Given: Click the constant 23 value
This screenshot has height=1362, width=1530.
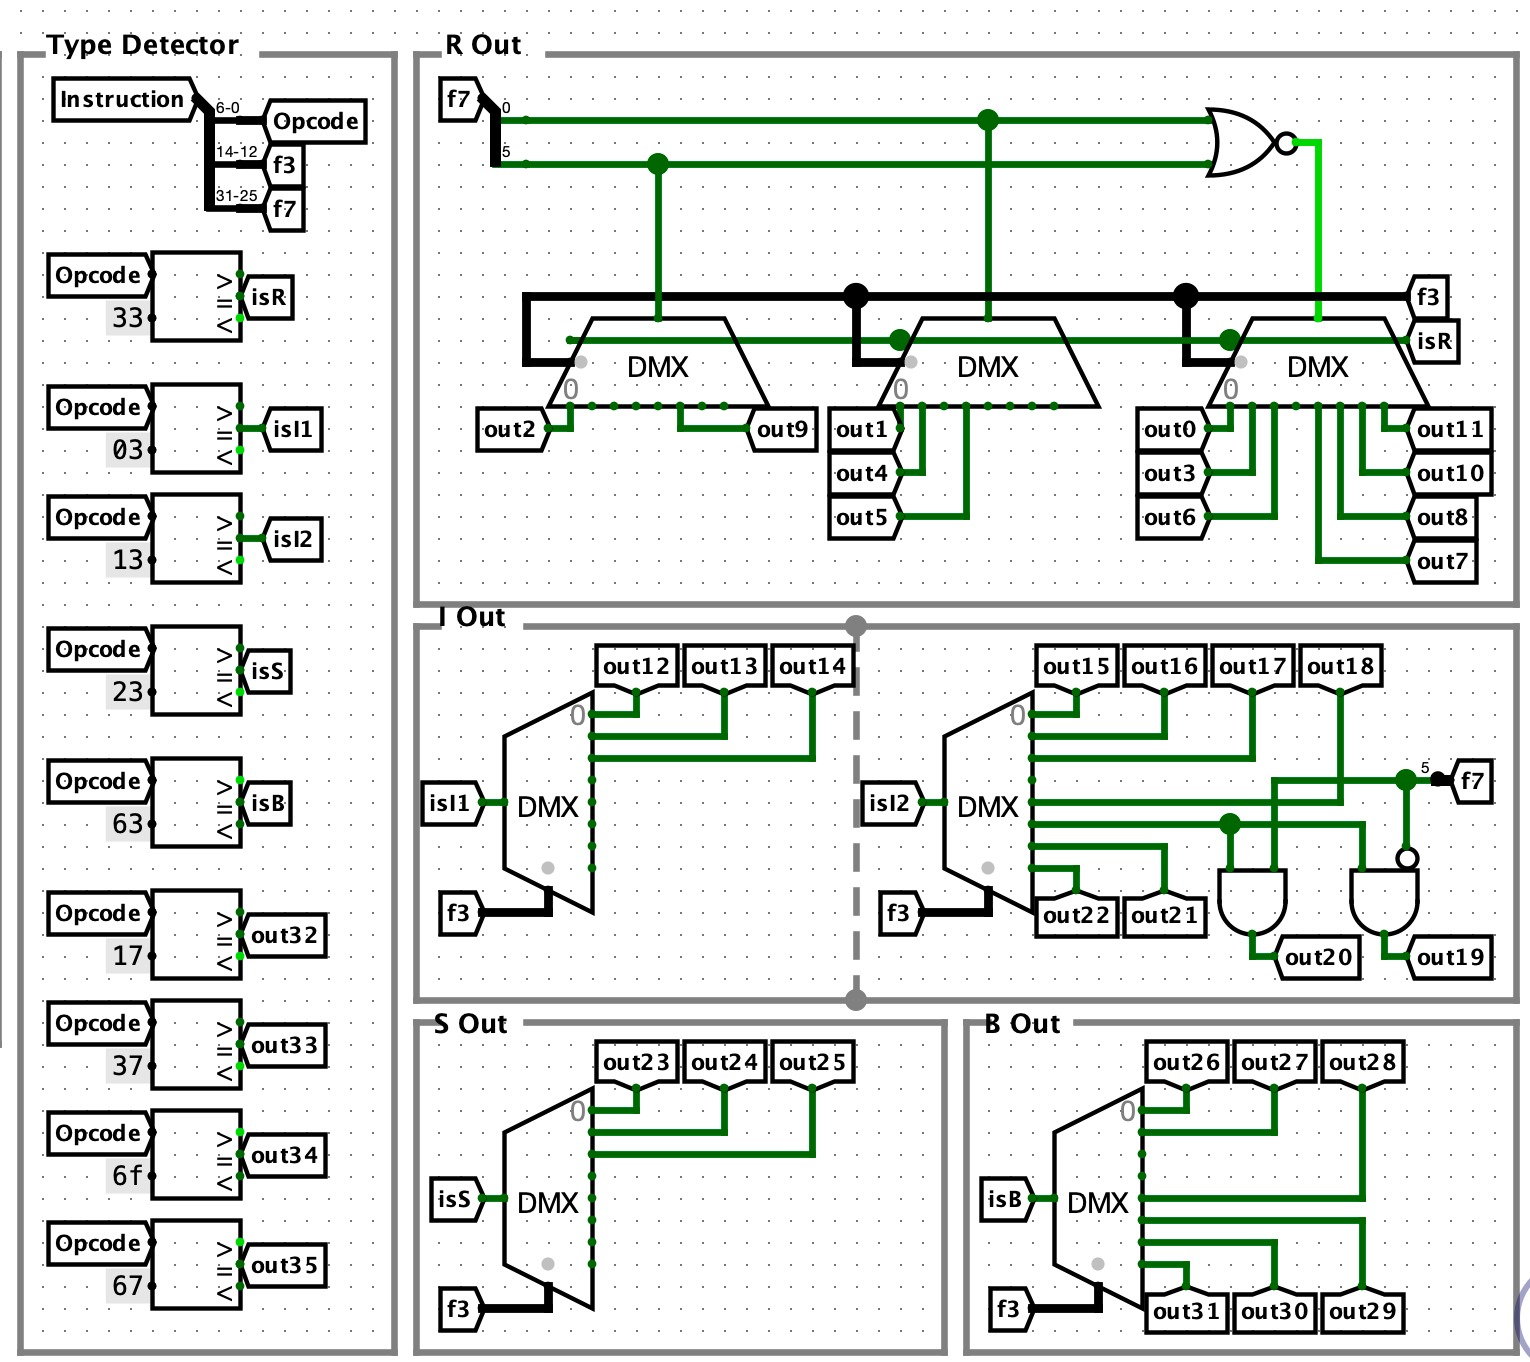Looking at the screenshot, I should click(128, 692).
